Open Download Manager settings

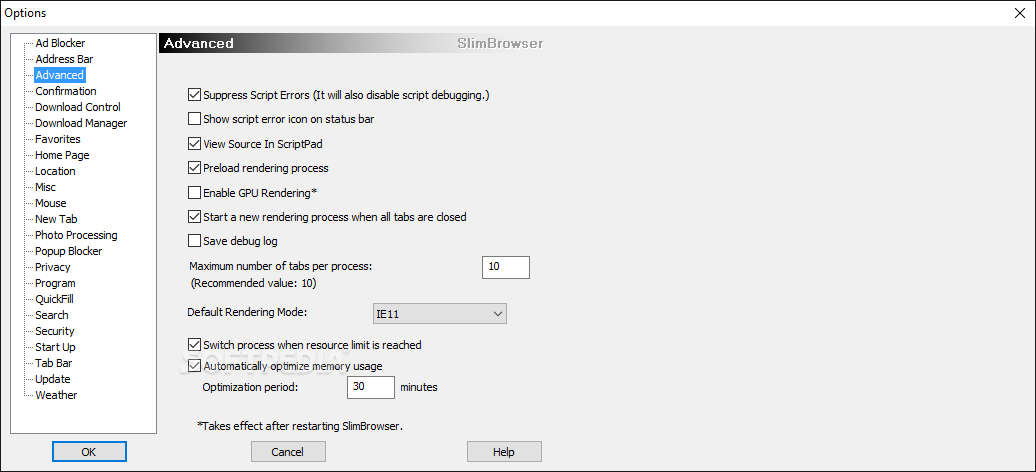[81, 123]
